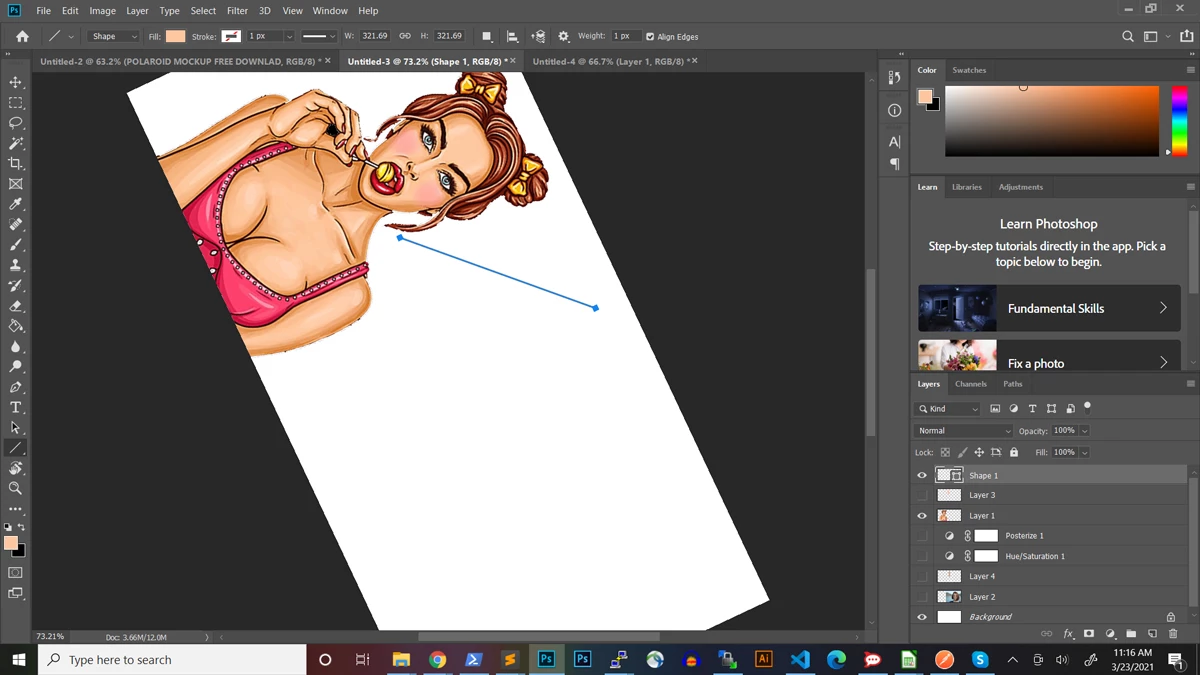Delete layer using trash icon
The image size is (1200, 675).
tap(1173, 634)
